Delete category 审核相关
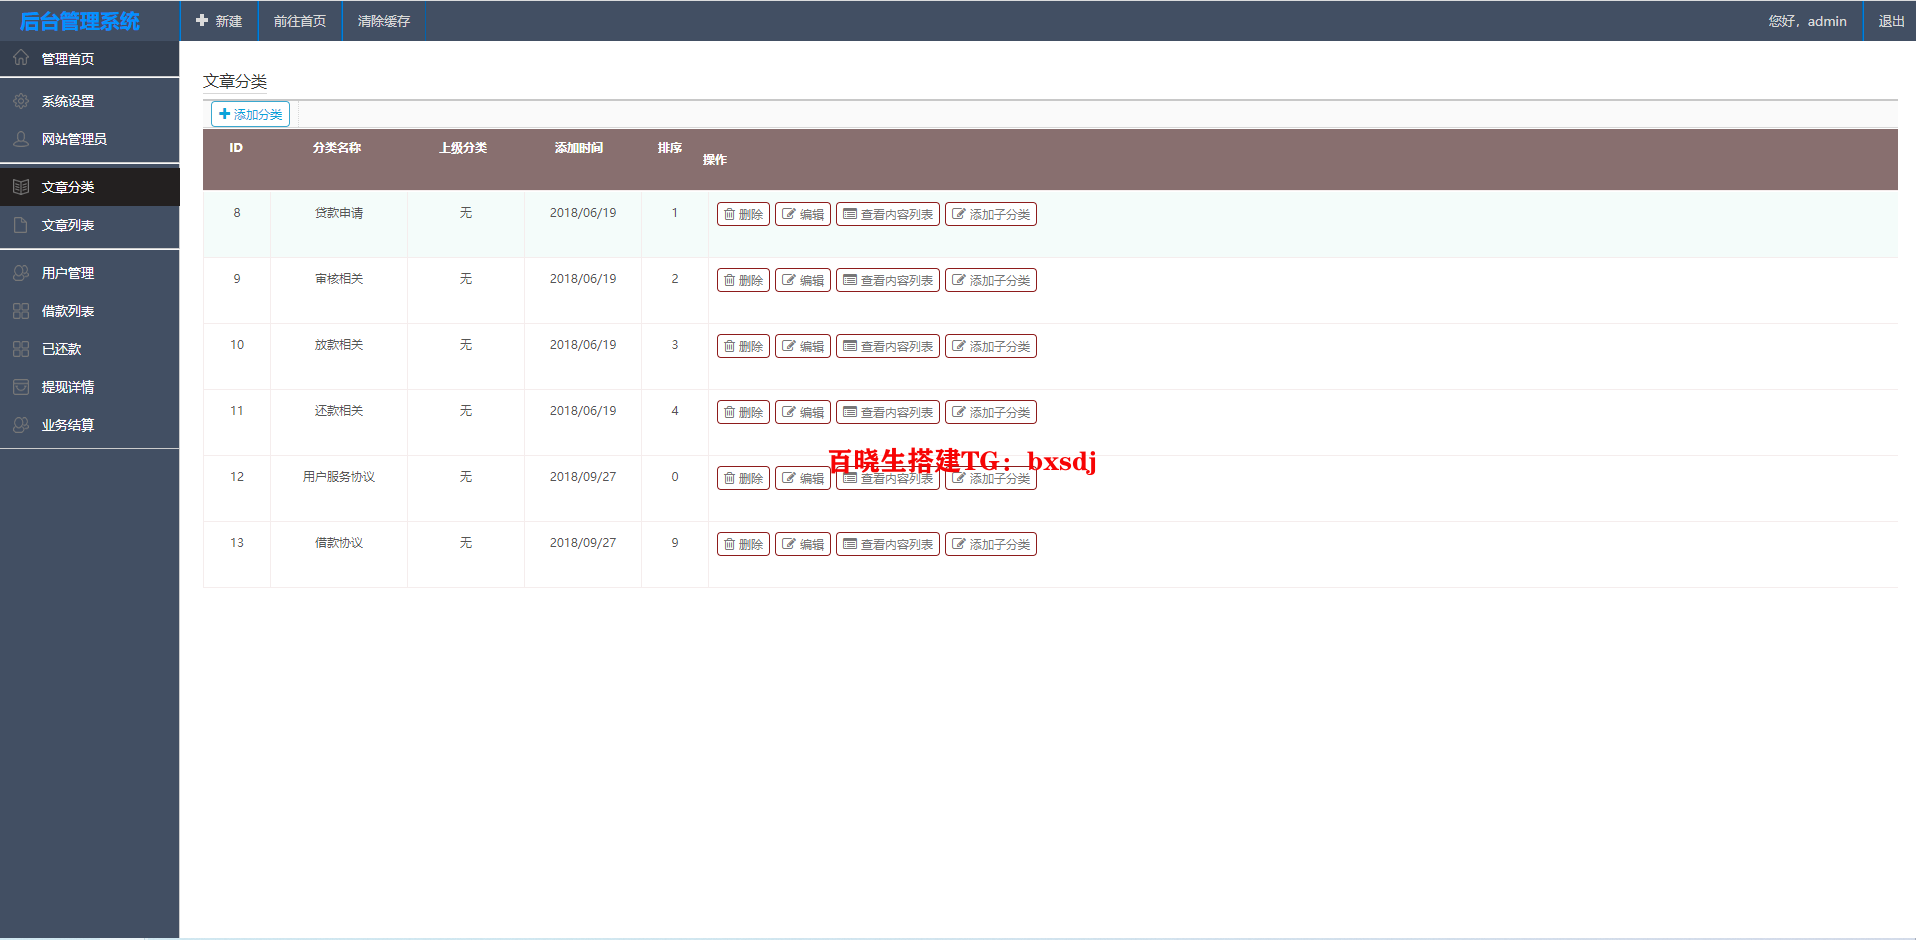 743,280
